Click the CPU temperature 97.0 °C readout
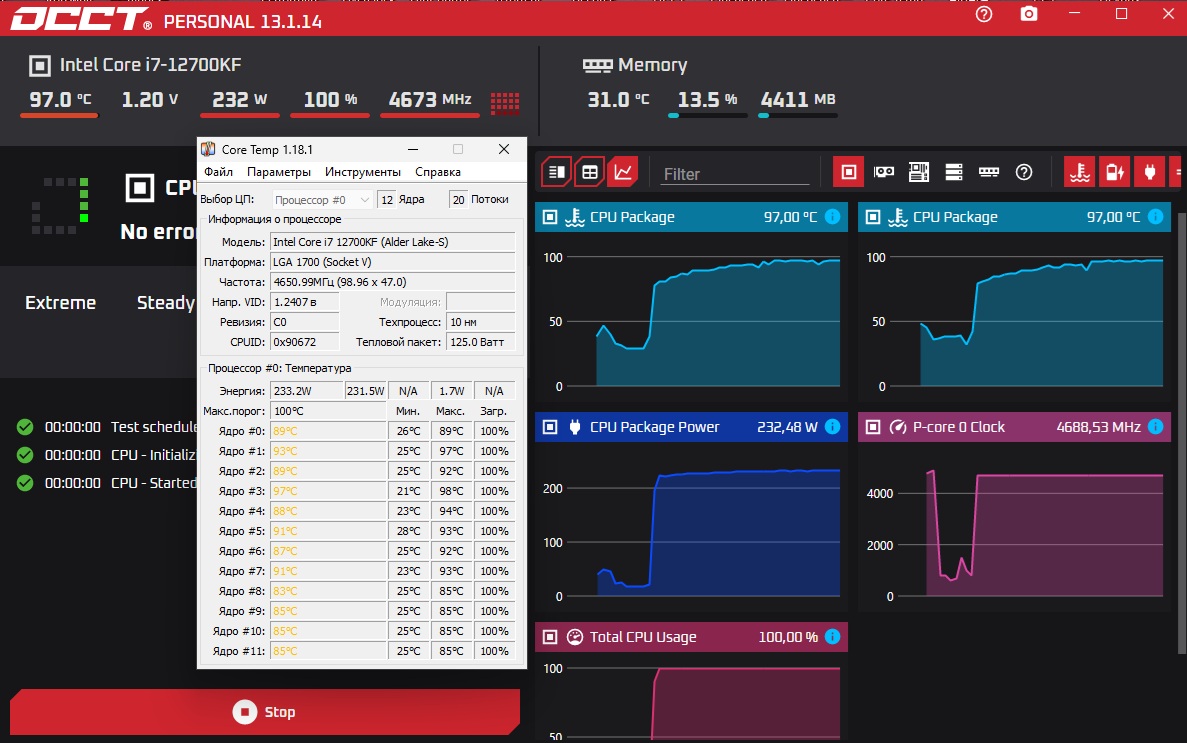1187x743 pixels. pyautogui.click(x=60, y=100)
